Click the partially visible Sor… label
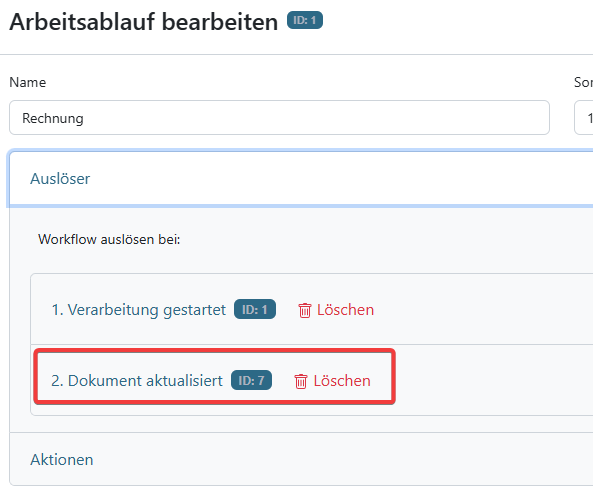593x490 pixels. coord(583,82)
